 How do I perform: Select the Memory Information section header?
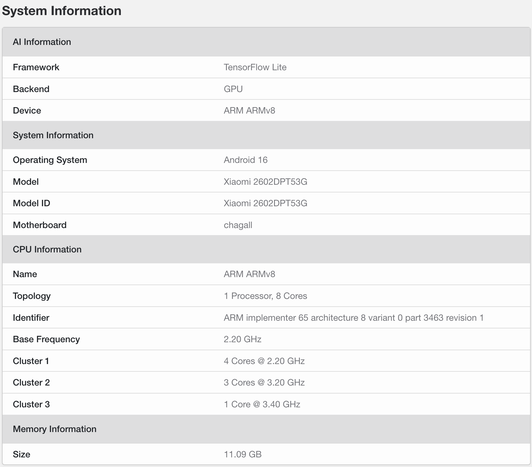266,429
